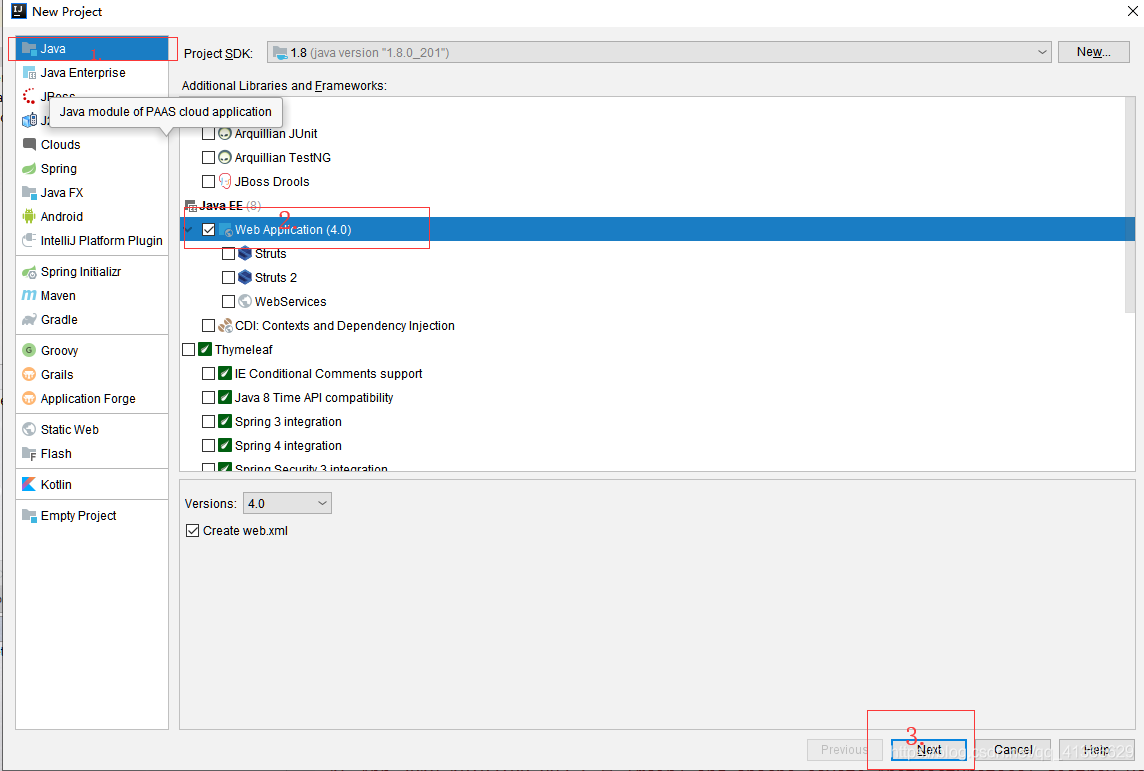Check Spring 4 integration checkbox
Viewport: 1144px width, 771px height.
pos(209,446)
